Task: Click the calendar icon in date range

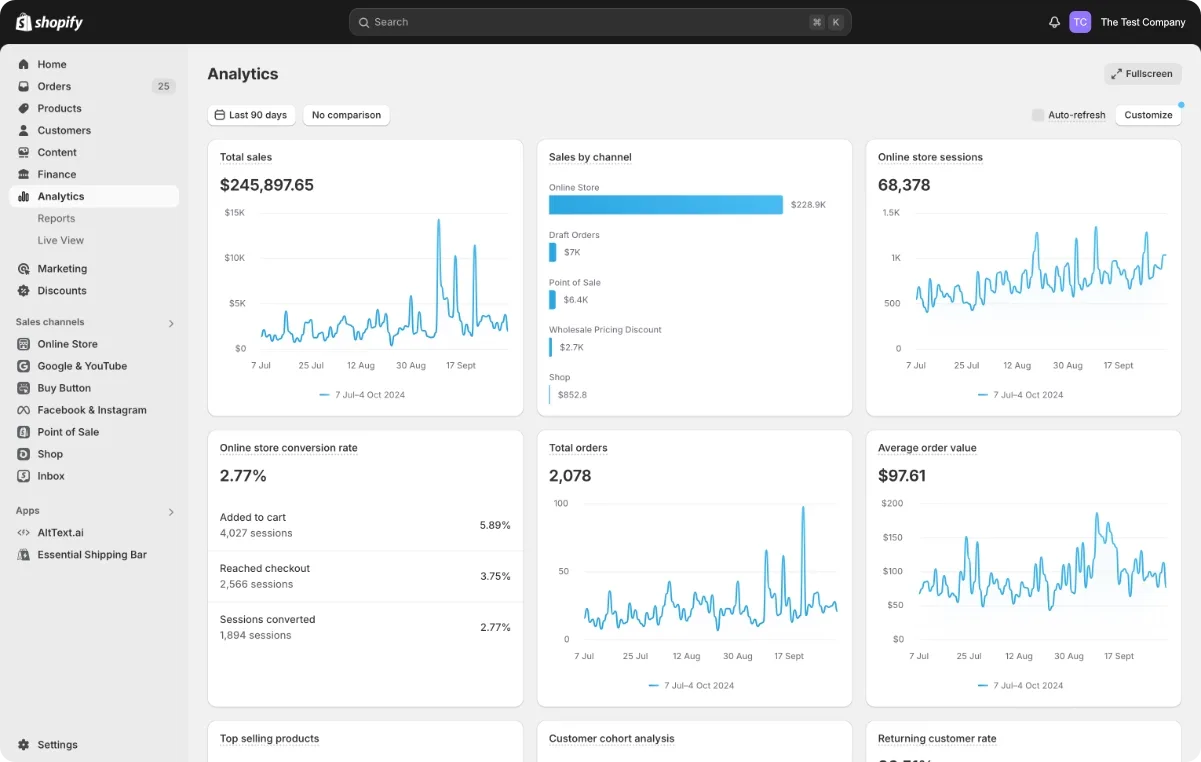Action: 220,115
